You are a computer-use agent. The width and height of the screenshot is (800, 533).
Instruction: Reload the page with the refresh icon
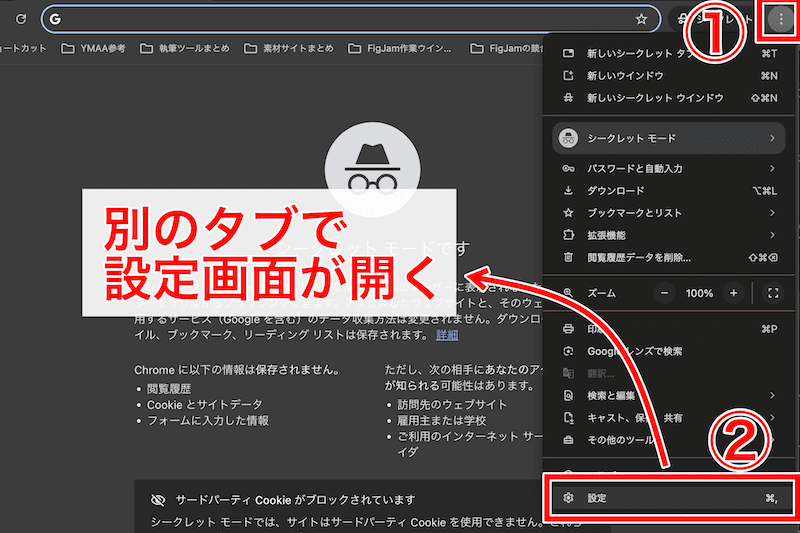(x=21, y=19)
